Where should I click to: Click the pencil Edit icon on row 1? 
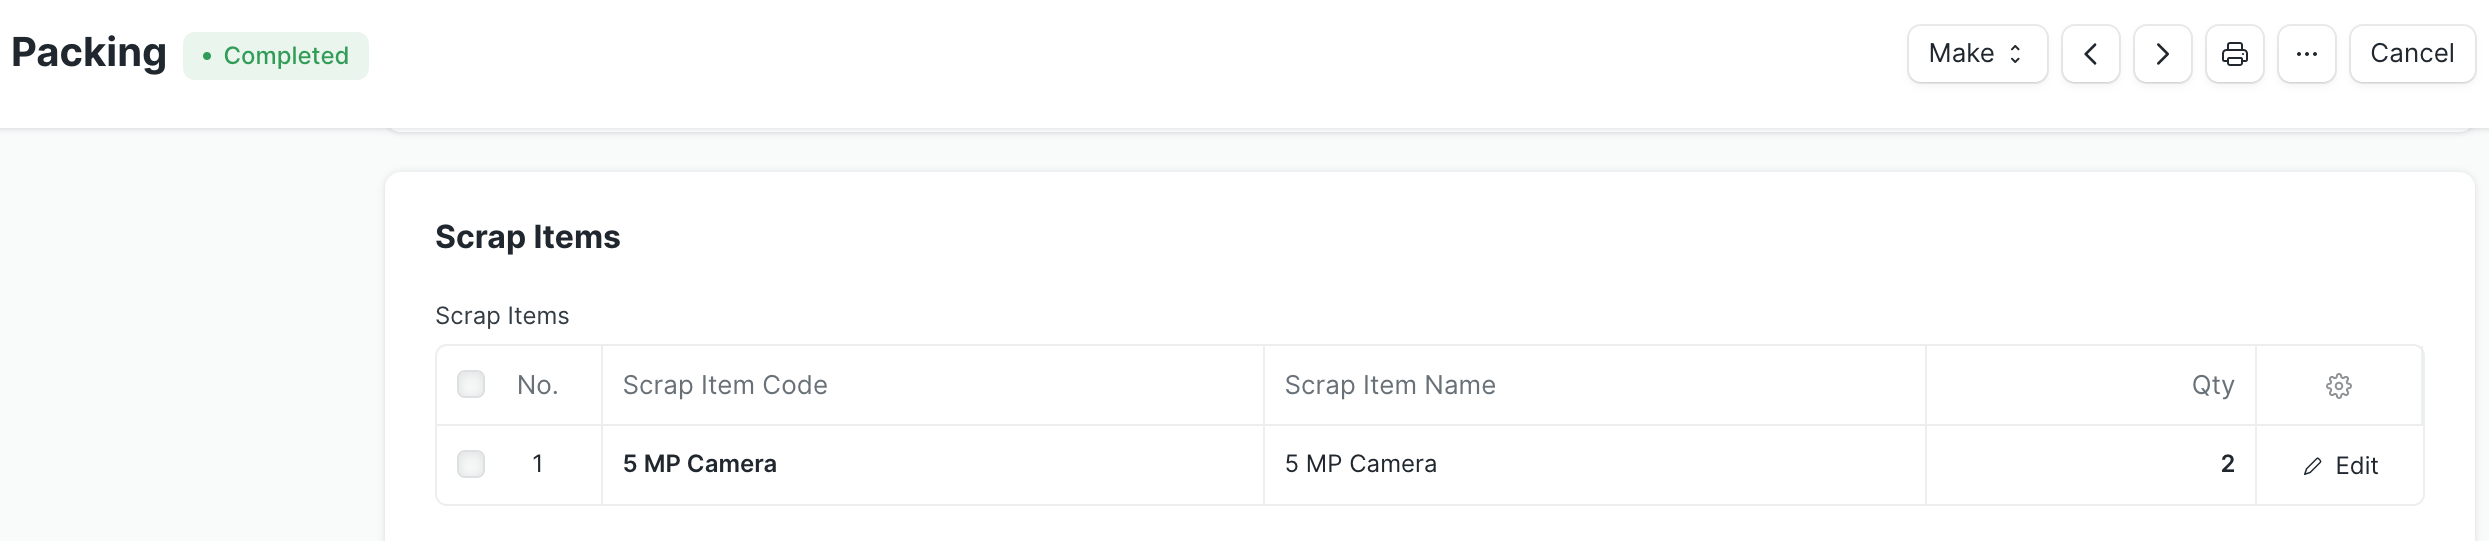click(2312, 466)
